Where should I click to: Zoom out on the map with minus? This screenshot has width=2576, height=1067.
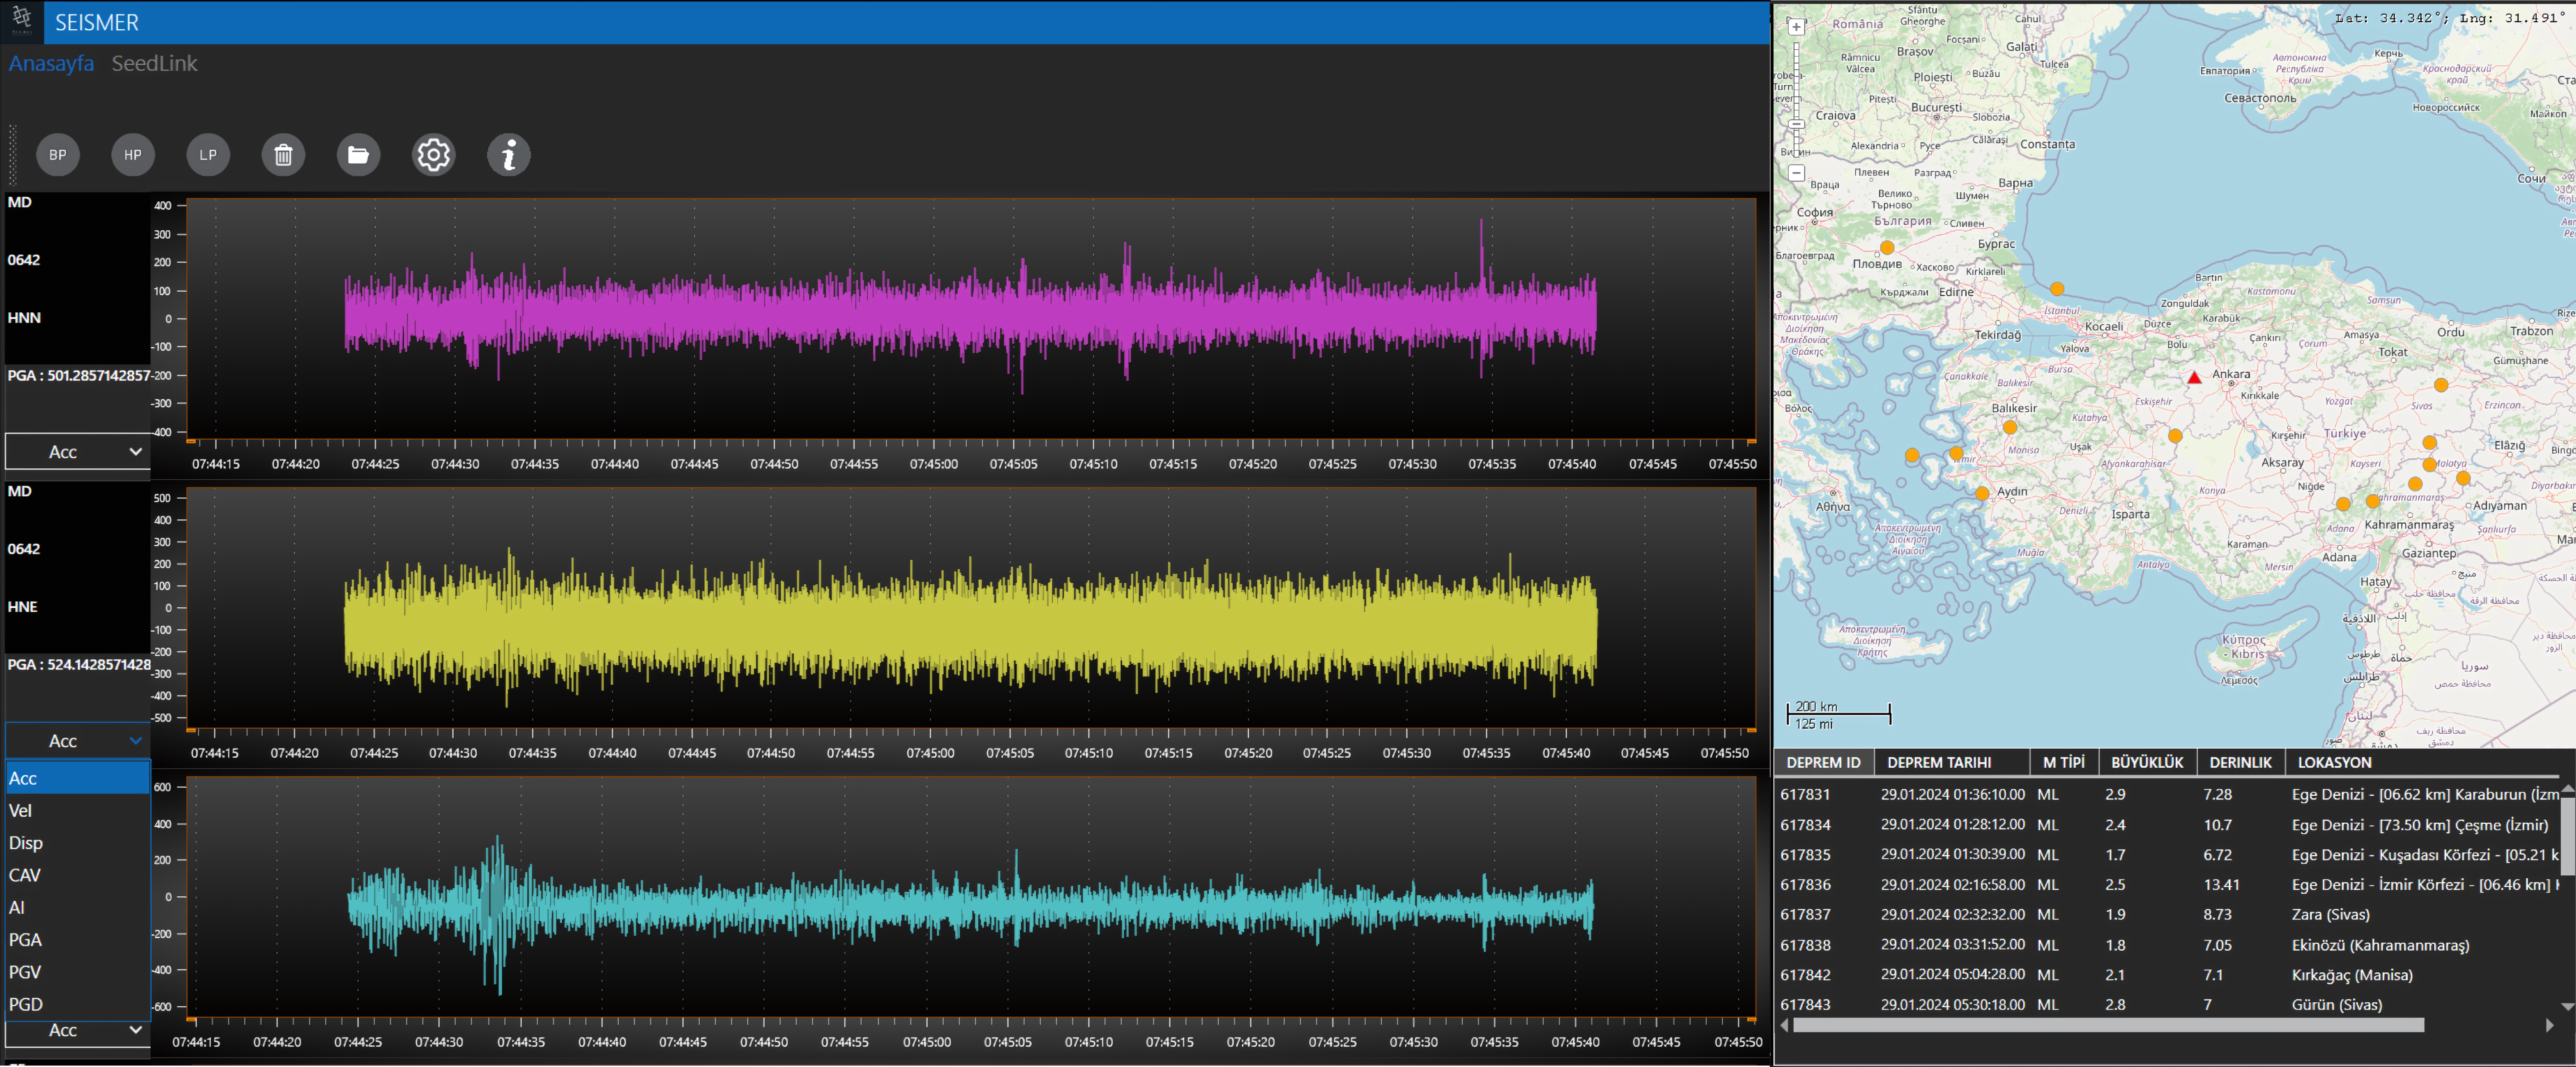1796,173
